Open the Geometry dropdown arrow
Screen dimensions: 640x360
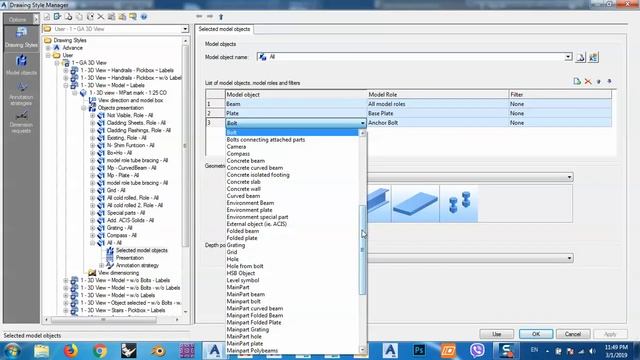tap(569, 177)
